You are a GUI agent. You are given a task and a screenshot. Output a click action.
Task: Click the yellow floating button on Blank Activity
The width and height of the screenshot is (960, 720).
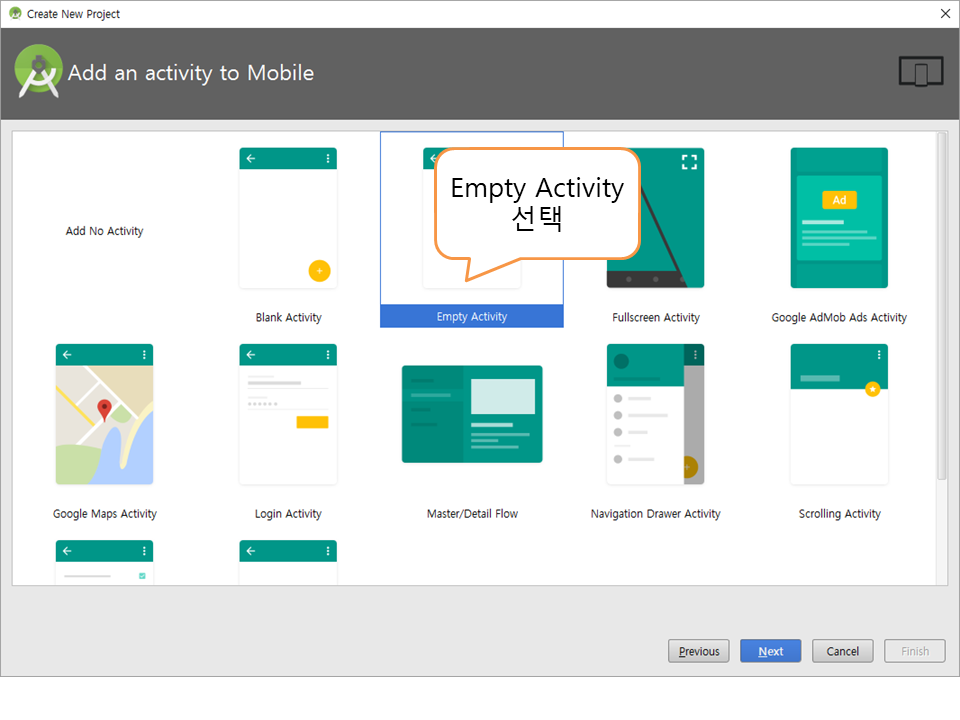[319, 270]
